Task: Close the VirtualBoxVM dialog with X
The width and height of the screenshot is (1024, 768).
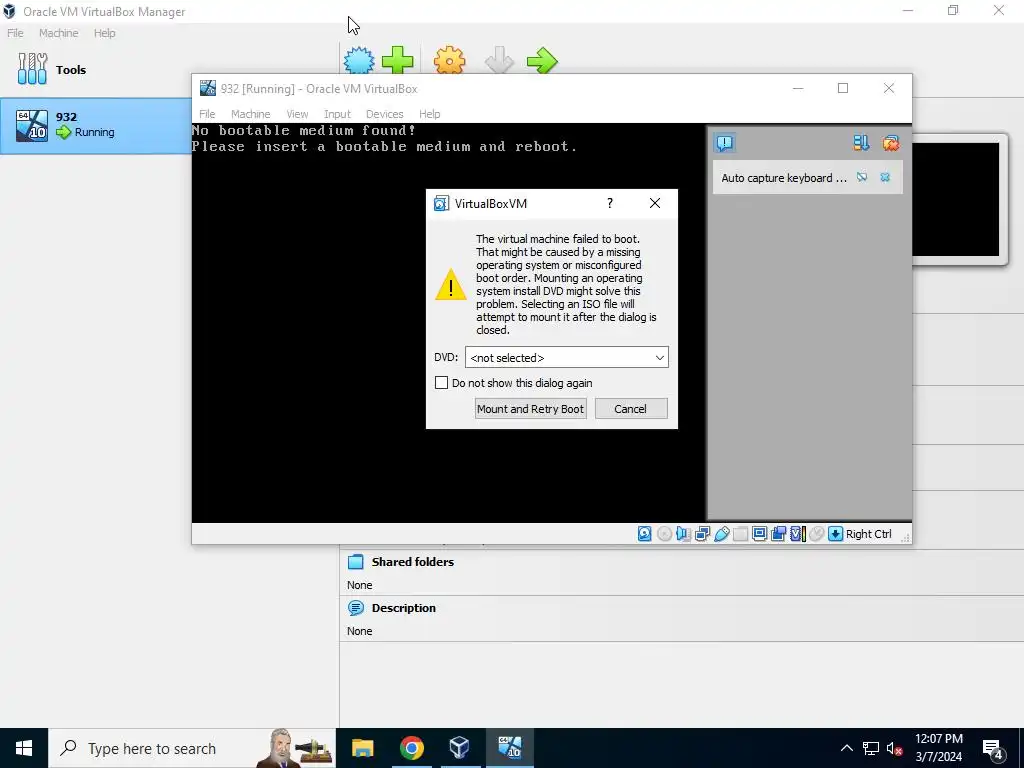Action: click(655, 203)
